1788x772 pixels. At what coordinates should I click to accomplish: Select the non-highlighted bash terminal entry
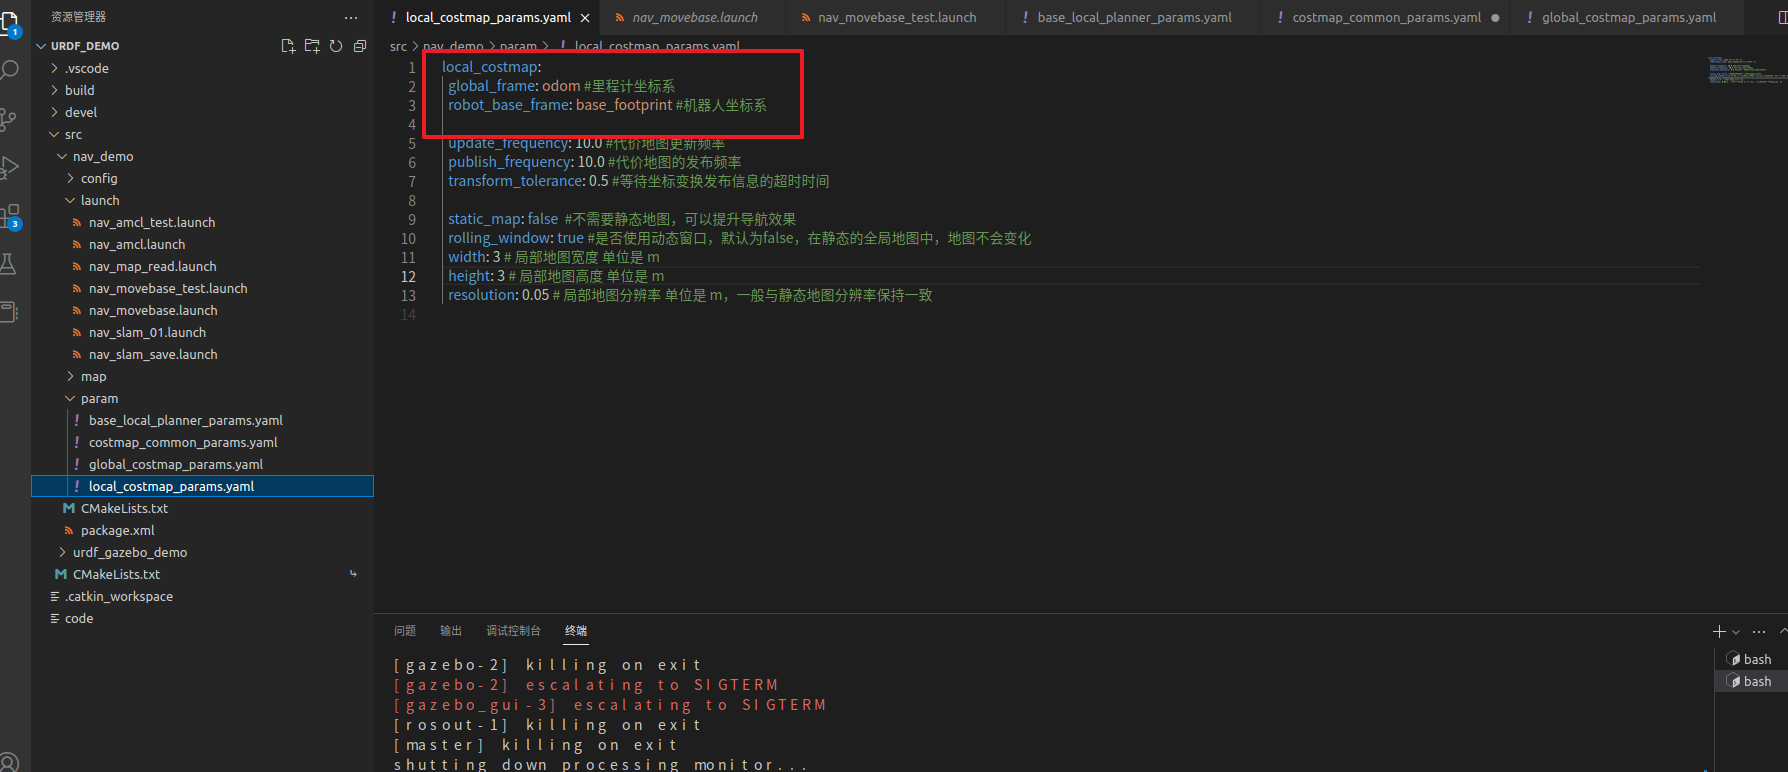pos(1750,659)
